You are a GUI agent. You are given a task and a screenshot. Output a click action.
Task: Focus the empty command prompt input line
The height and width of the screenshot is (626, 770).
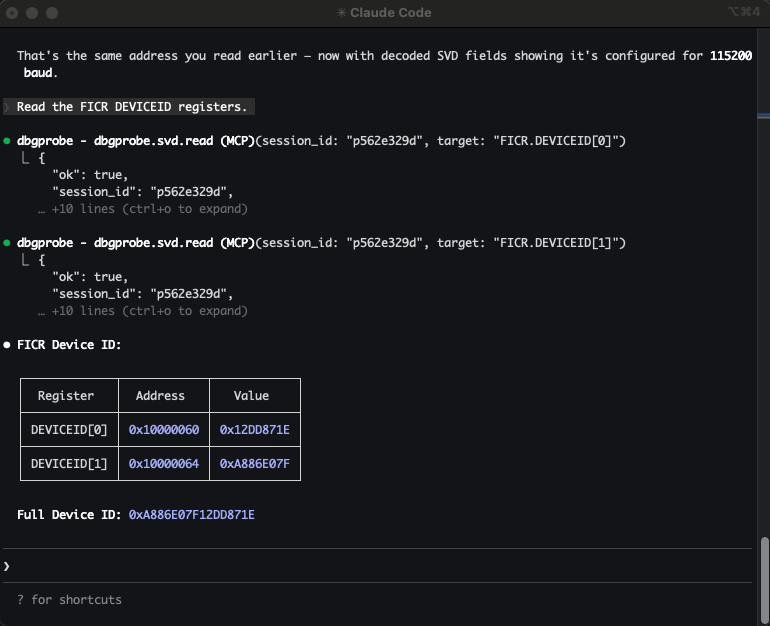(380, 566)
